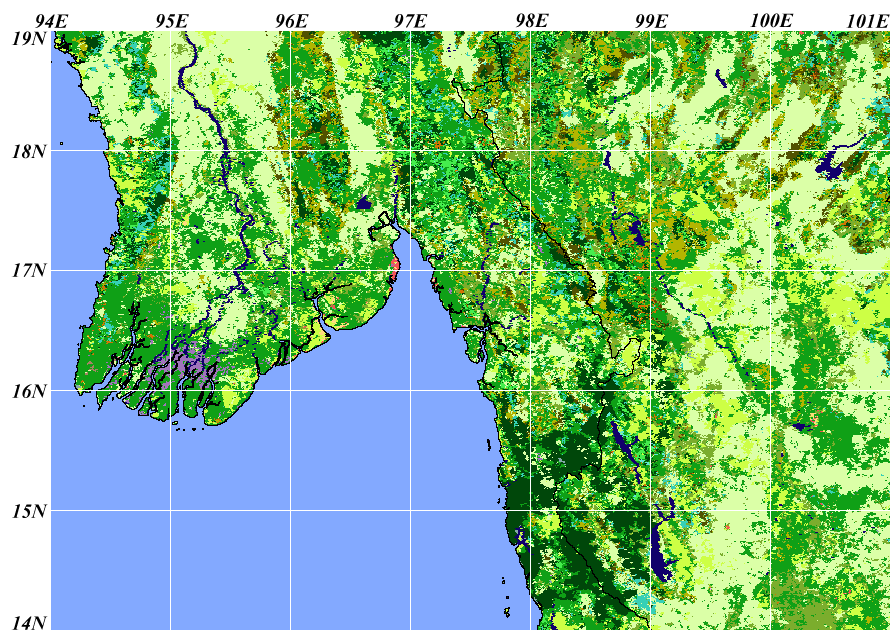Click the 99E longitude label
Screen dimensions: 890x630
coord(651,22)
